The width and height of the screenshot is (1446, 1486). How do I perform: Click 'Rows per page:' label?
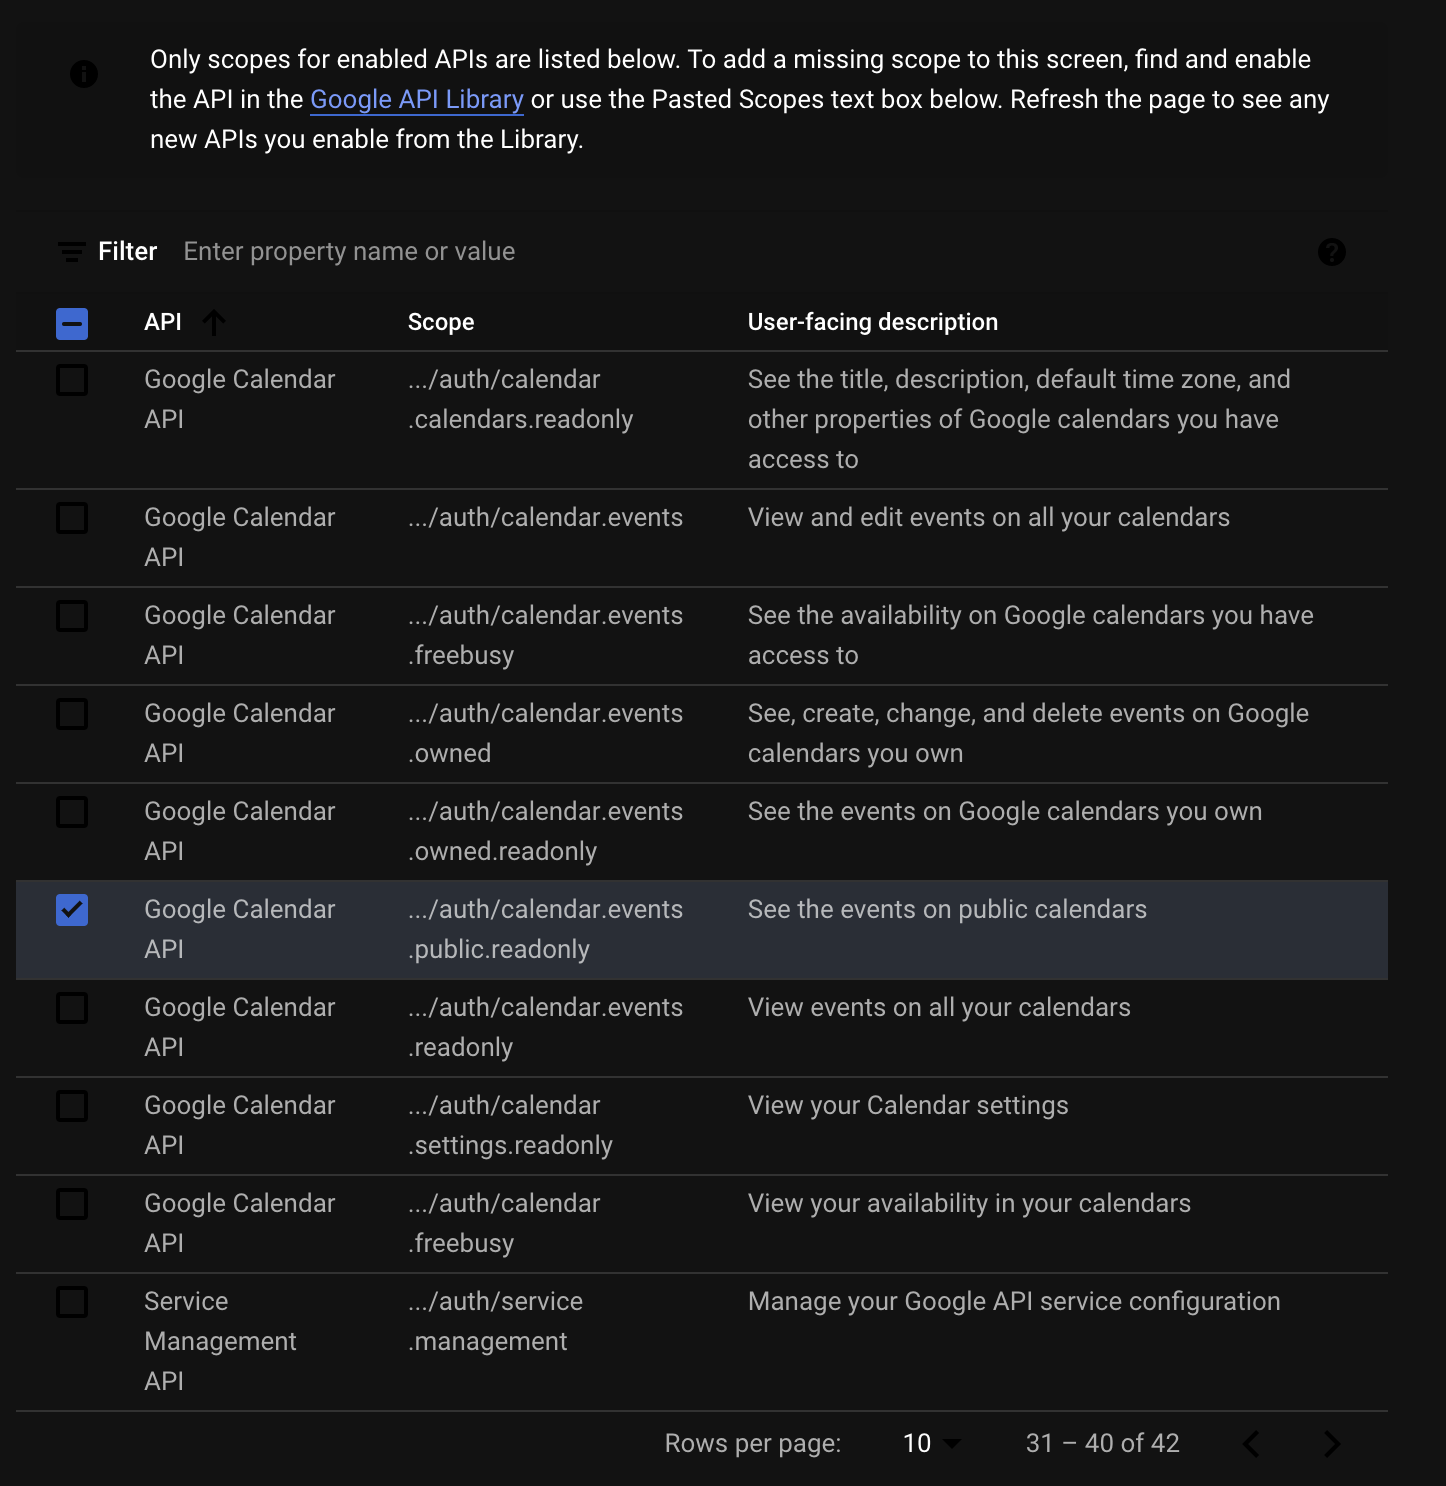[753, 1443]
